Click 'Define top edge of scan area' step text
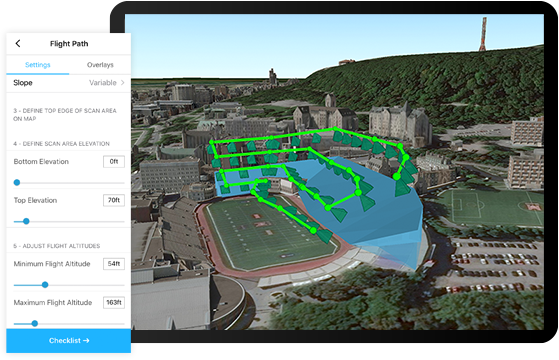 (x=65, y=115)
